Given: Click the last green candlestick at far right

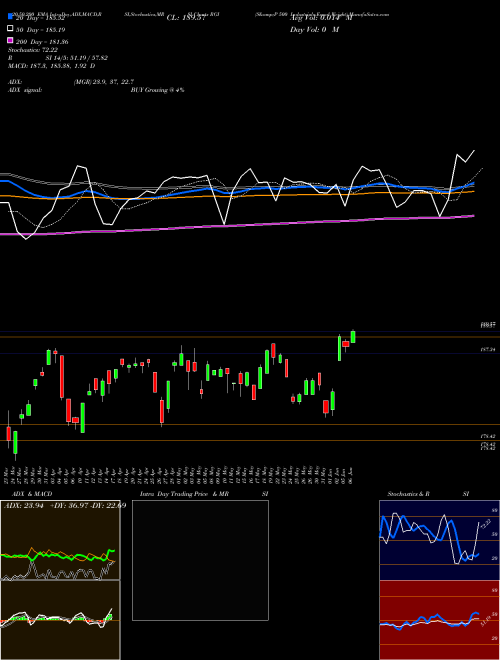Looking at the screenshot, I should [x=353, y=337].
